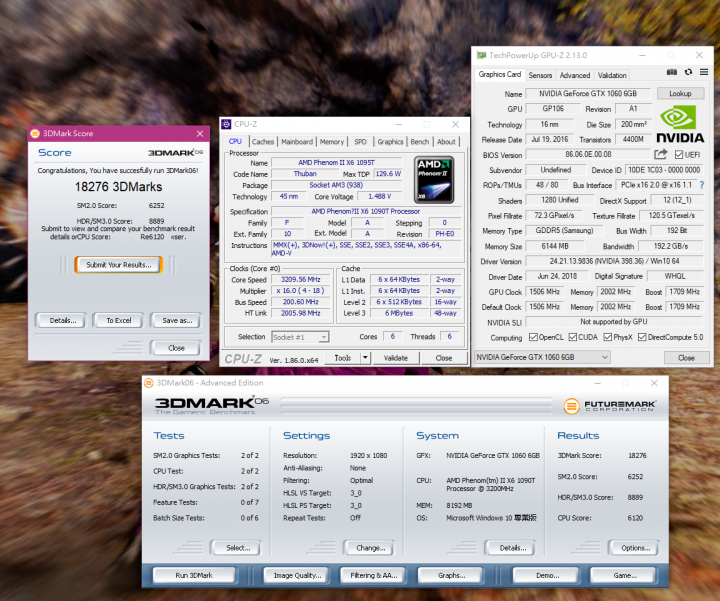Click the GPU-Z screenshot camera icon

(x=671, y=72)
